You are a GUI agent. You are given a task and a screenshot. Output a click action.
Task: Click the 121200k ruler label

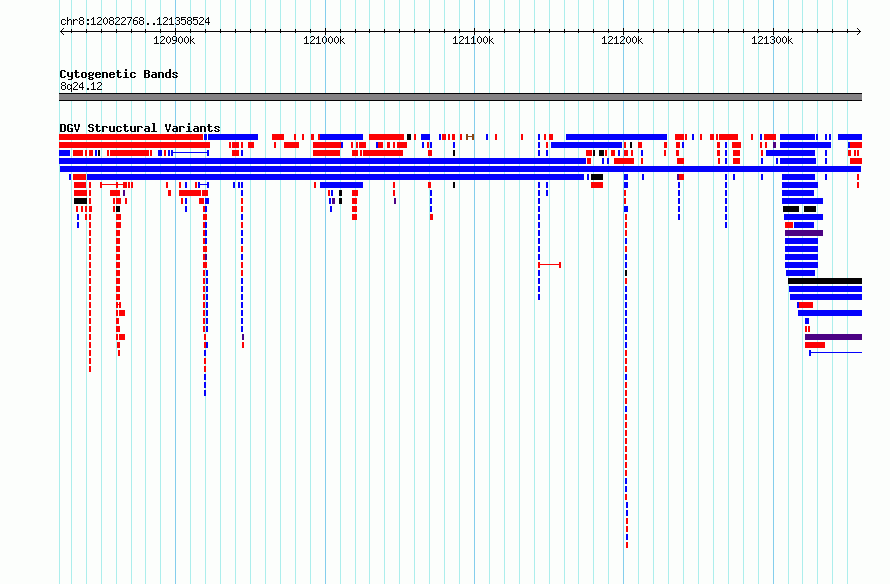623,40
